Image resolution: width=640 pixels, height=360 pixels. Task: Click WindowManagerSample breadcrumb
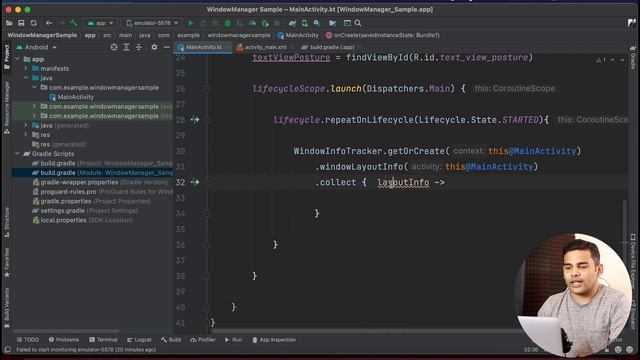[x=42, y=36]
